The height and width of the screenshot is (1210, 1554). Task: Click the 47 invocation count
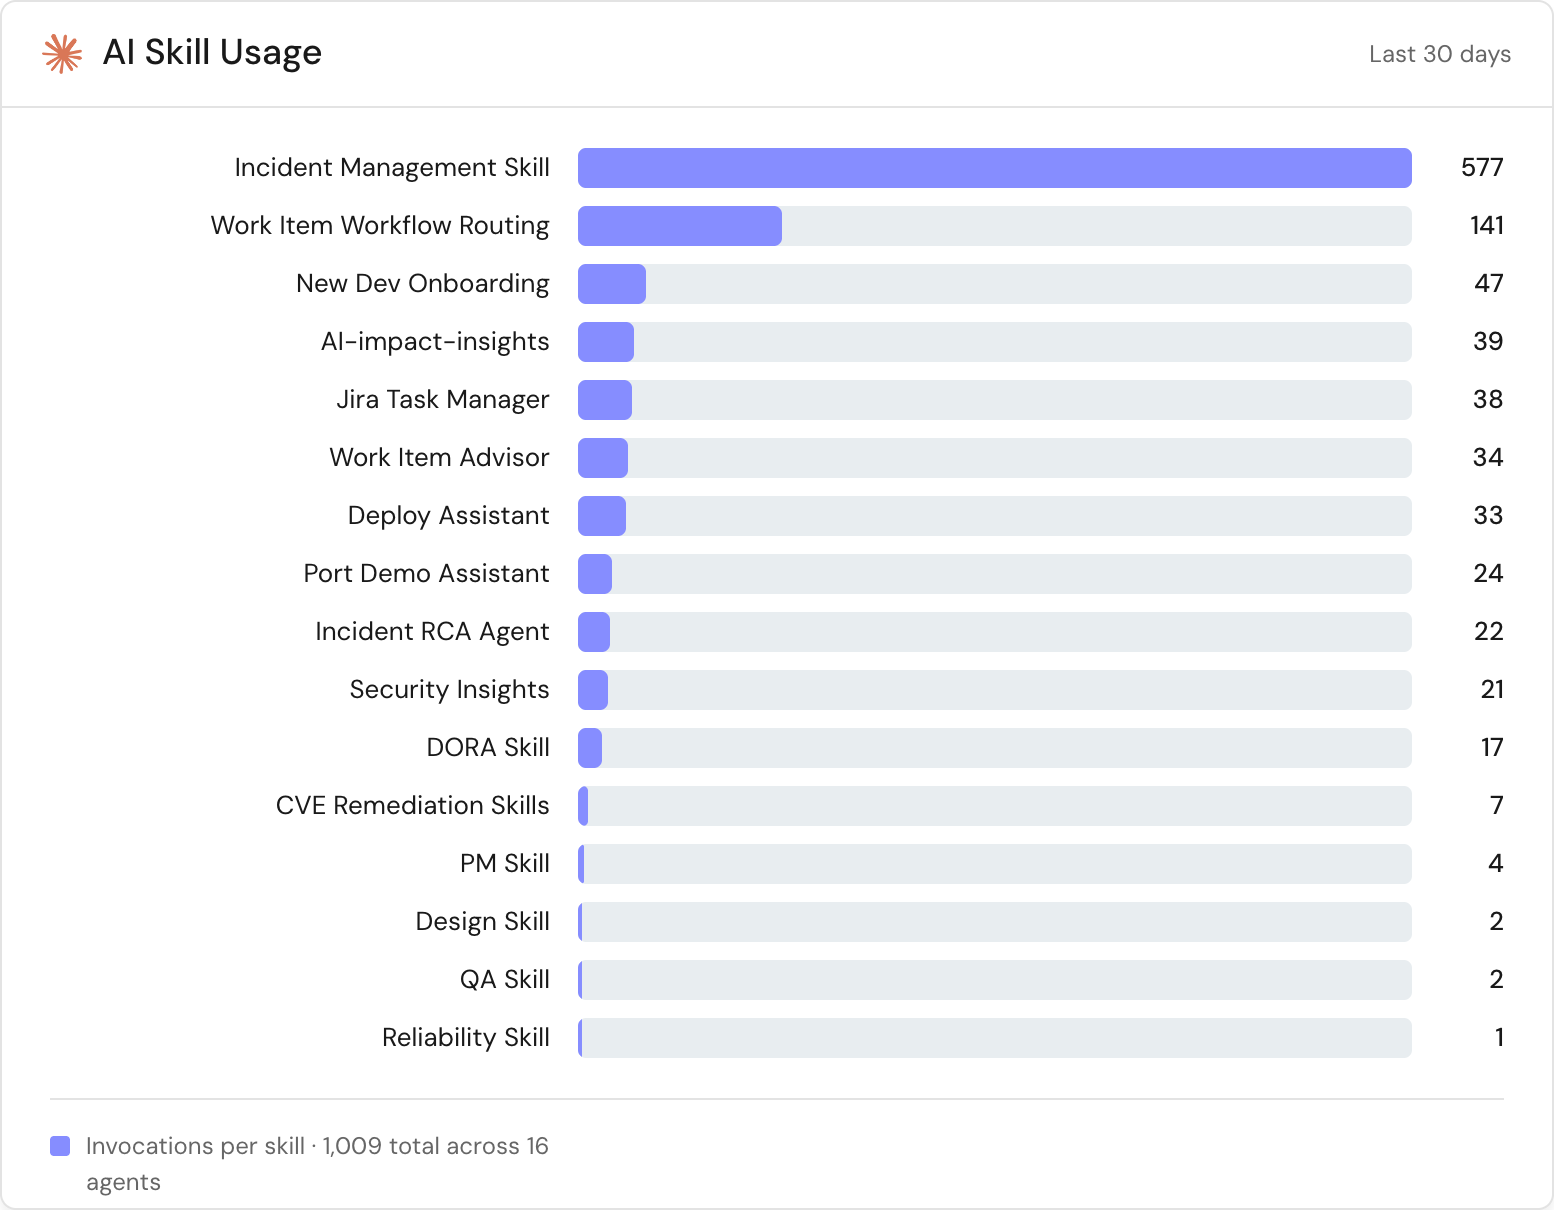pos(1489,284)
